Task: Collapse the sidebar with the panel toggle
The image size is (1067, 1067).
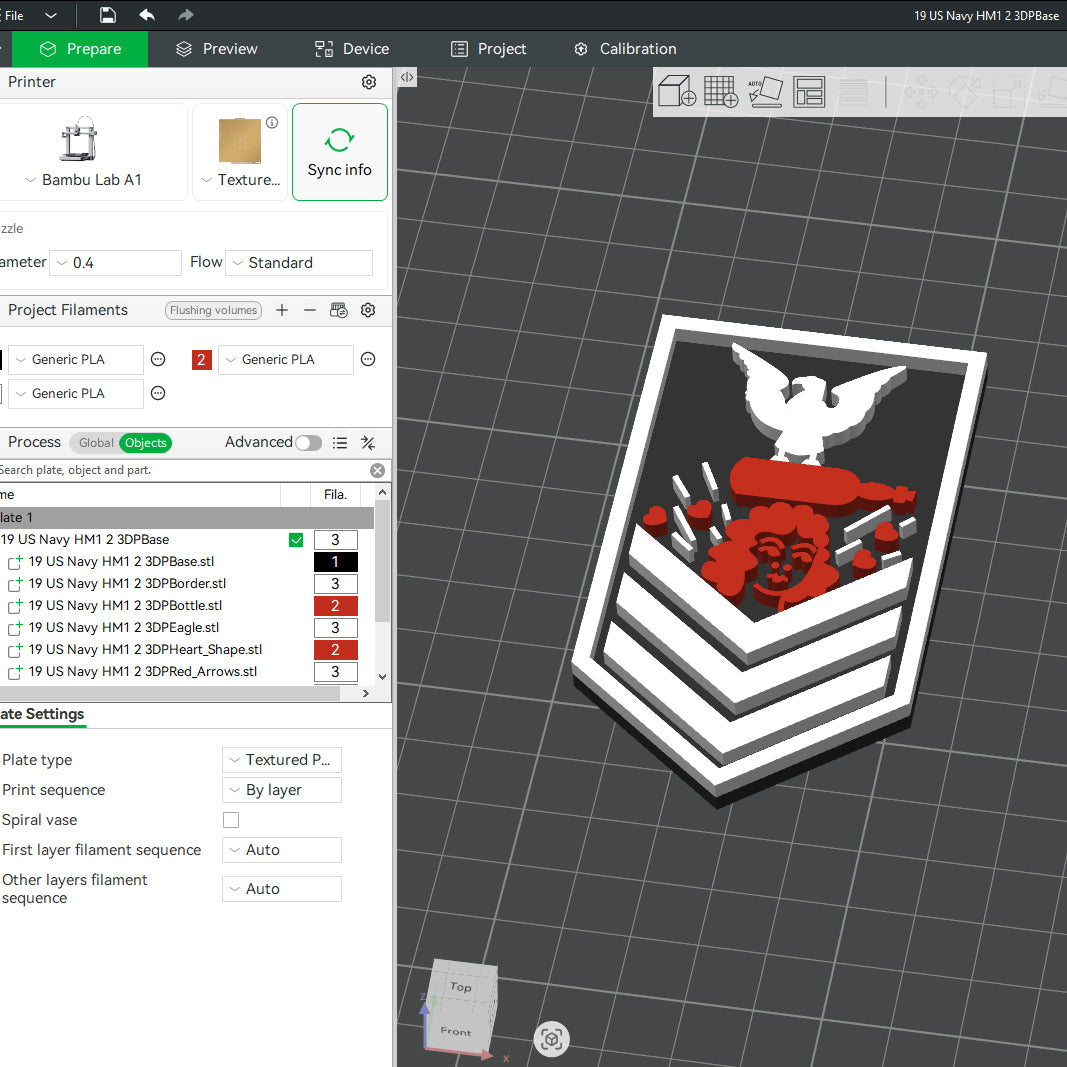Action: pyautogui.click(x=406, y=77)
